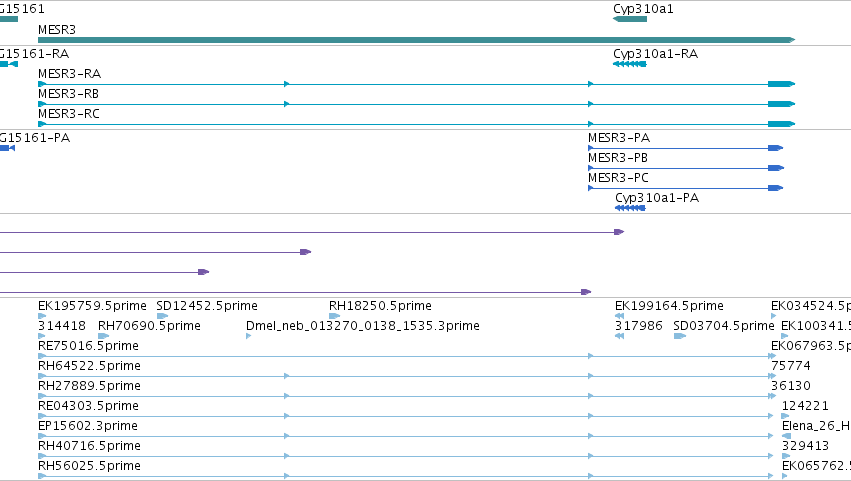Select the longest purple arrow feature
The width and height of the screenshot is (851, 481).
coord(312,232)
